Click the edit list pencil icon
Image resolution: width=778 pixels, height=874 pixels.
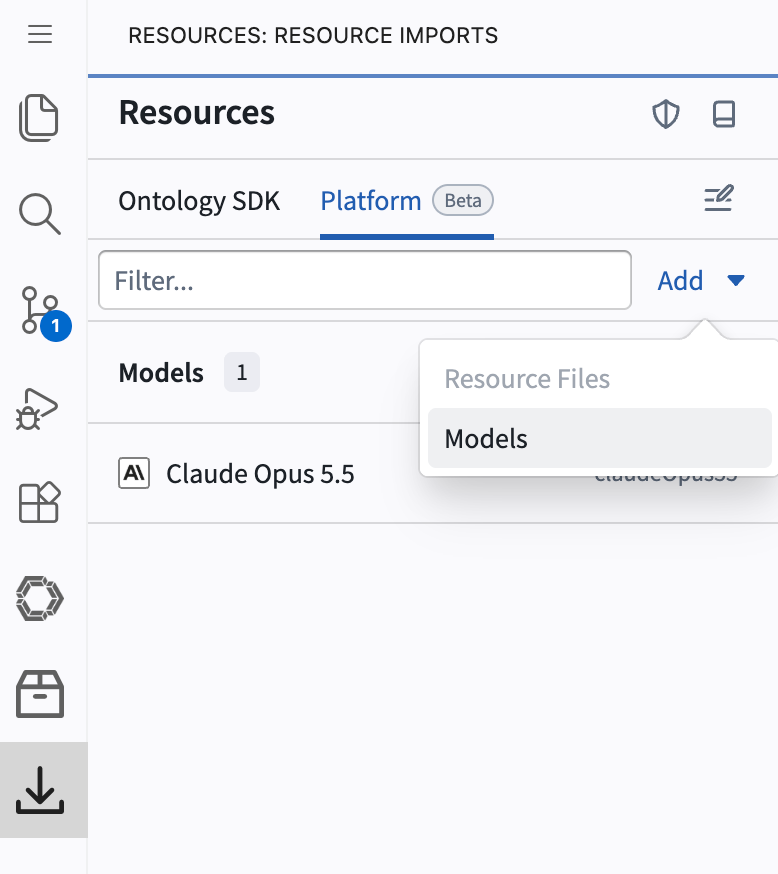719,199
